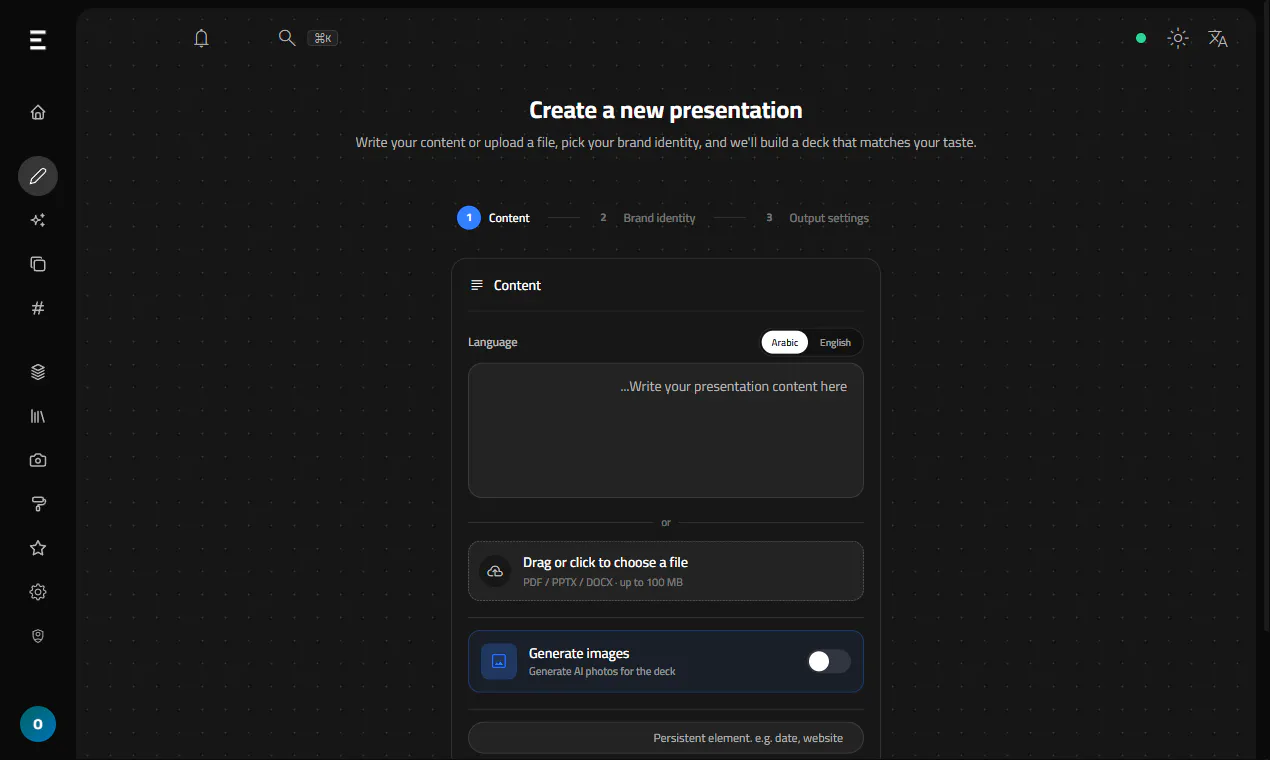The width and height of the screenshot is (1270, 760).
Task: Click the cloud upload icon
Action: click(495, 571)
